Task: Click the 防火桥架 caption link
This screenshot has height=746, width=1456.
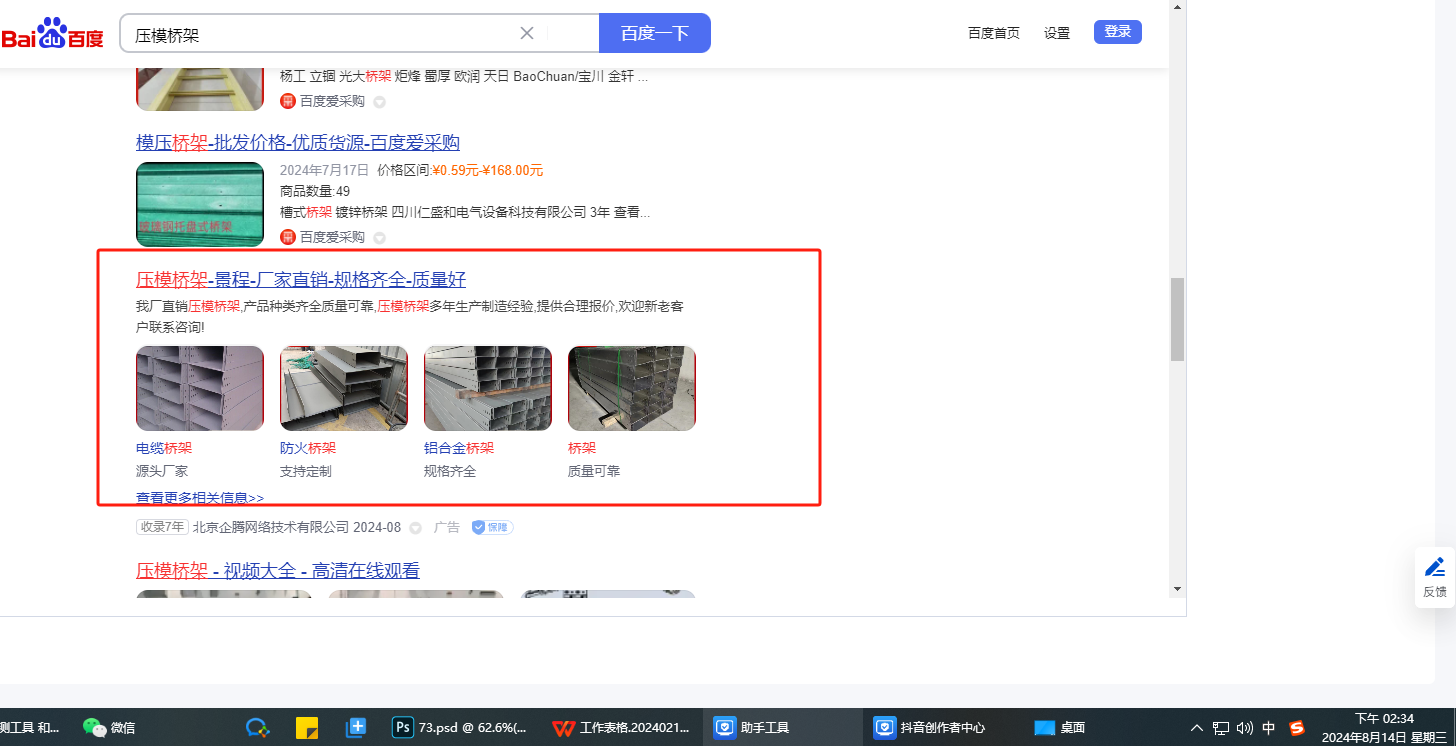Action: click(x=308, y=448)
